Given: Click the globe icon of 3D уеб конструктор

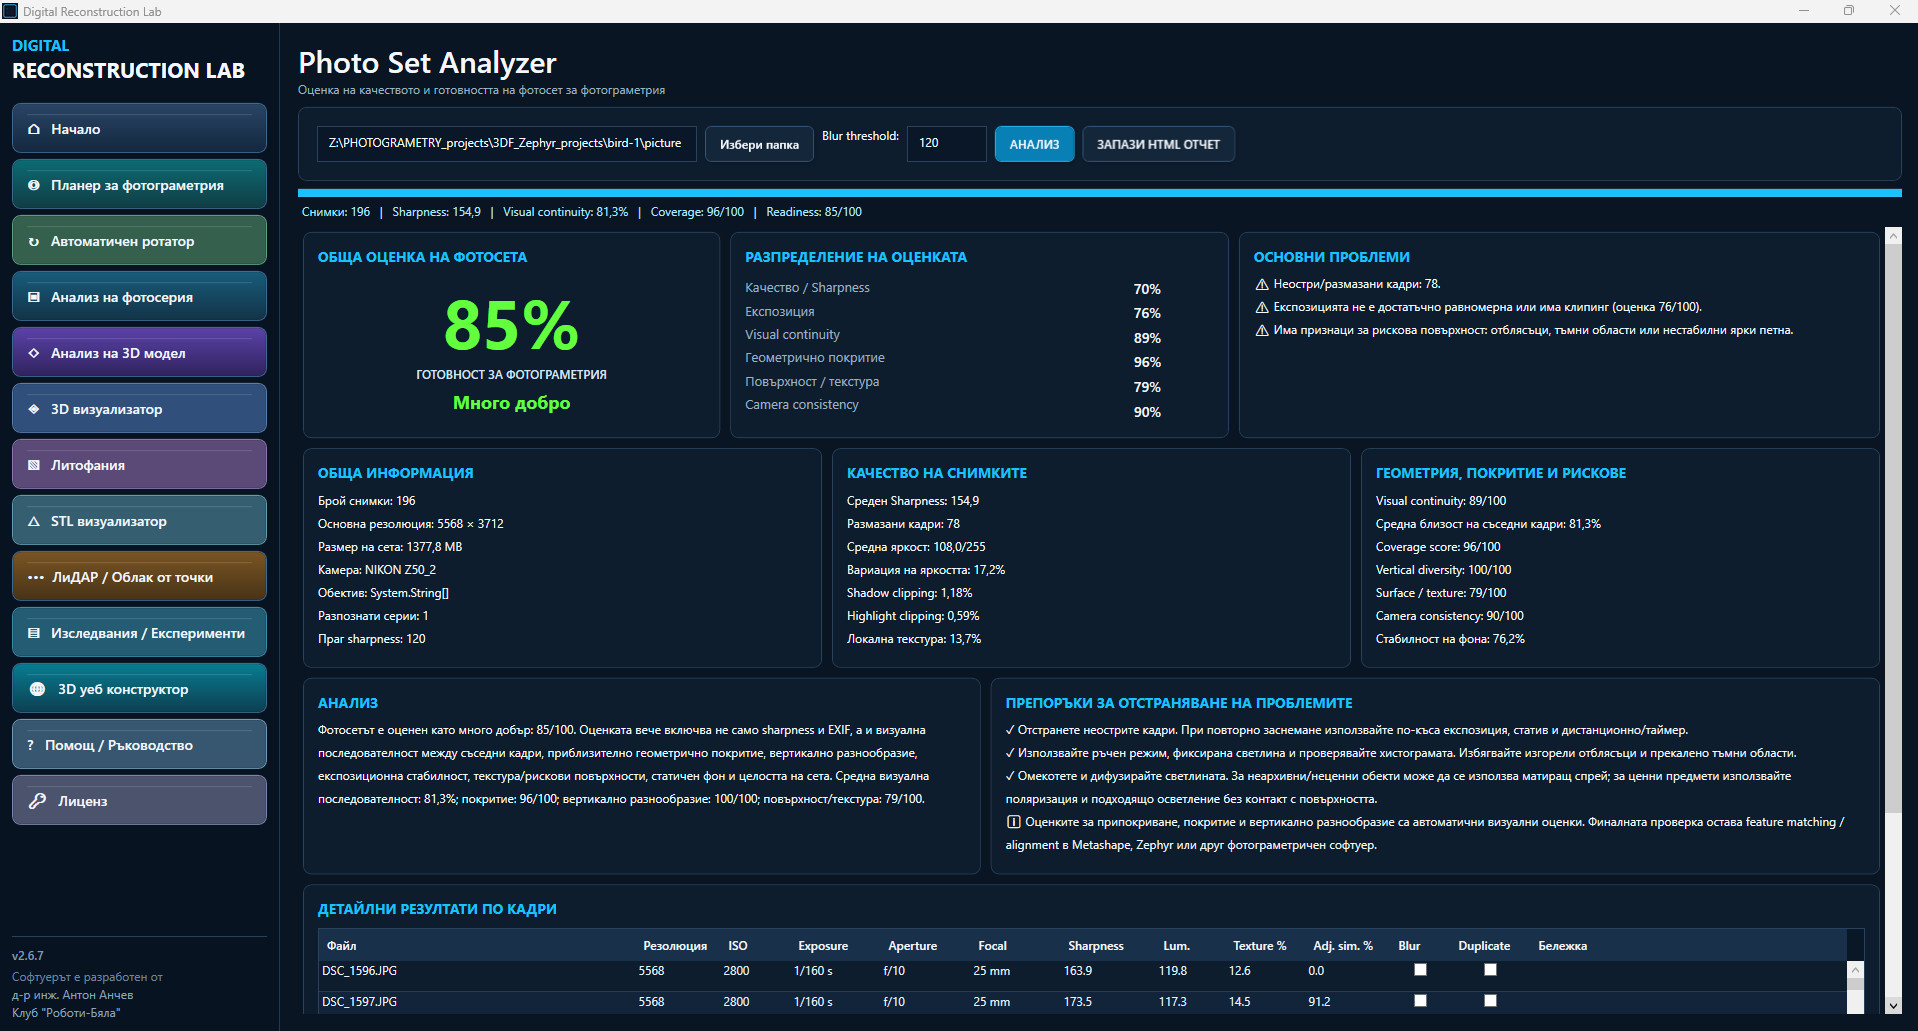Looking at the screenshot, I should (37, 689).
